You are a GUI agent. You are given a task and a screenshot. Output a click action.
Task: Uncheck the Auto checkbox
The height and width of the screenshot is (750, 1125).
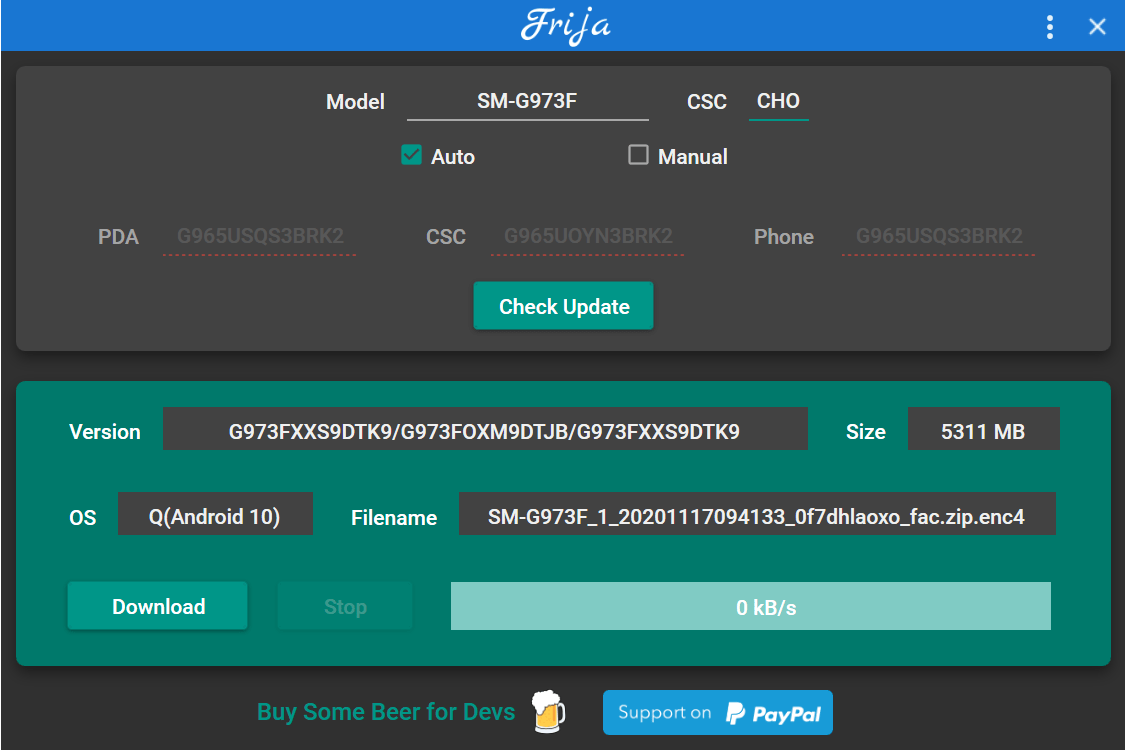[x=411, y=155]
